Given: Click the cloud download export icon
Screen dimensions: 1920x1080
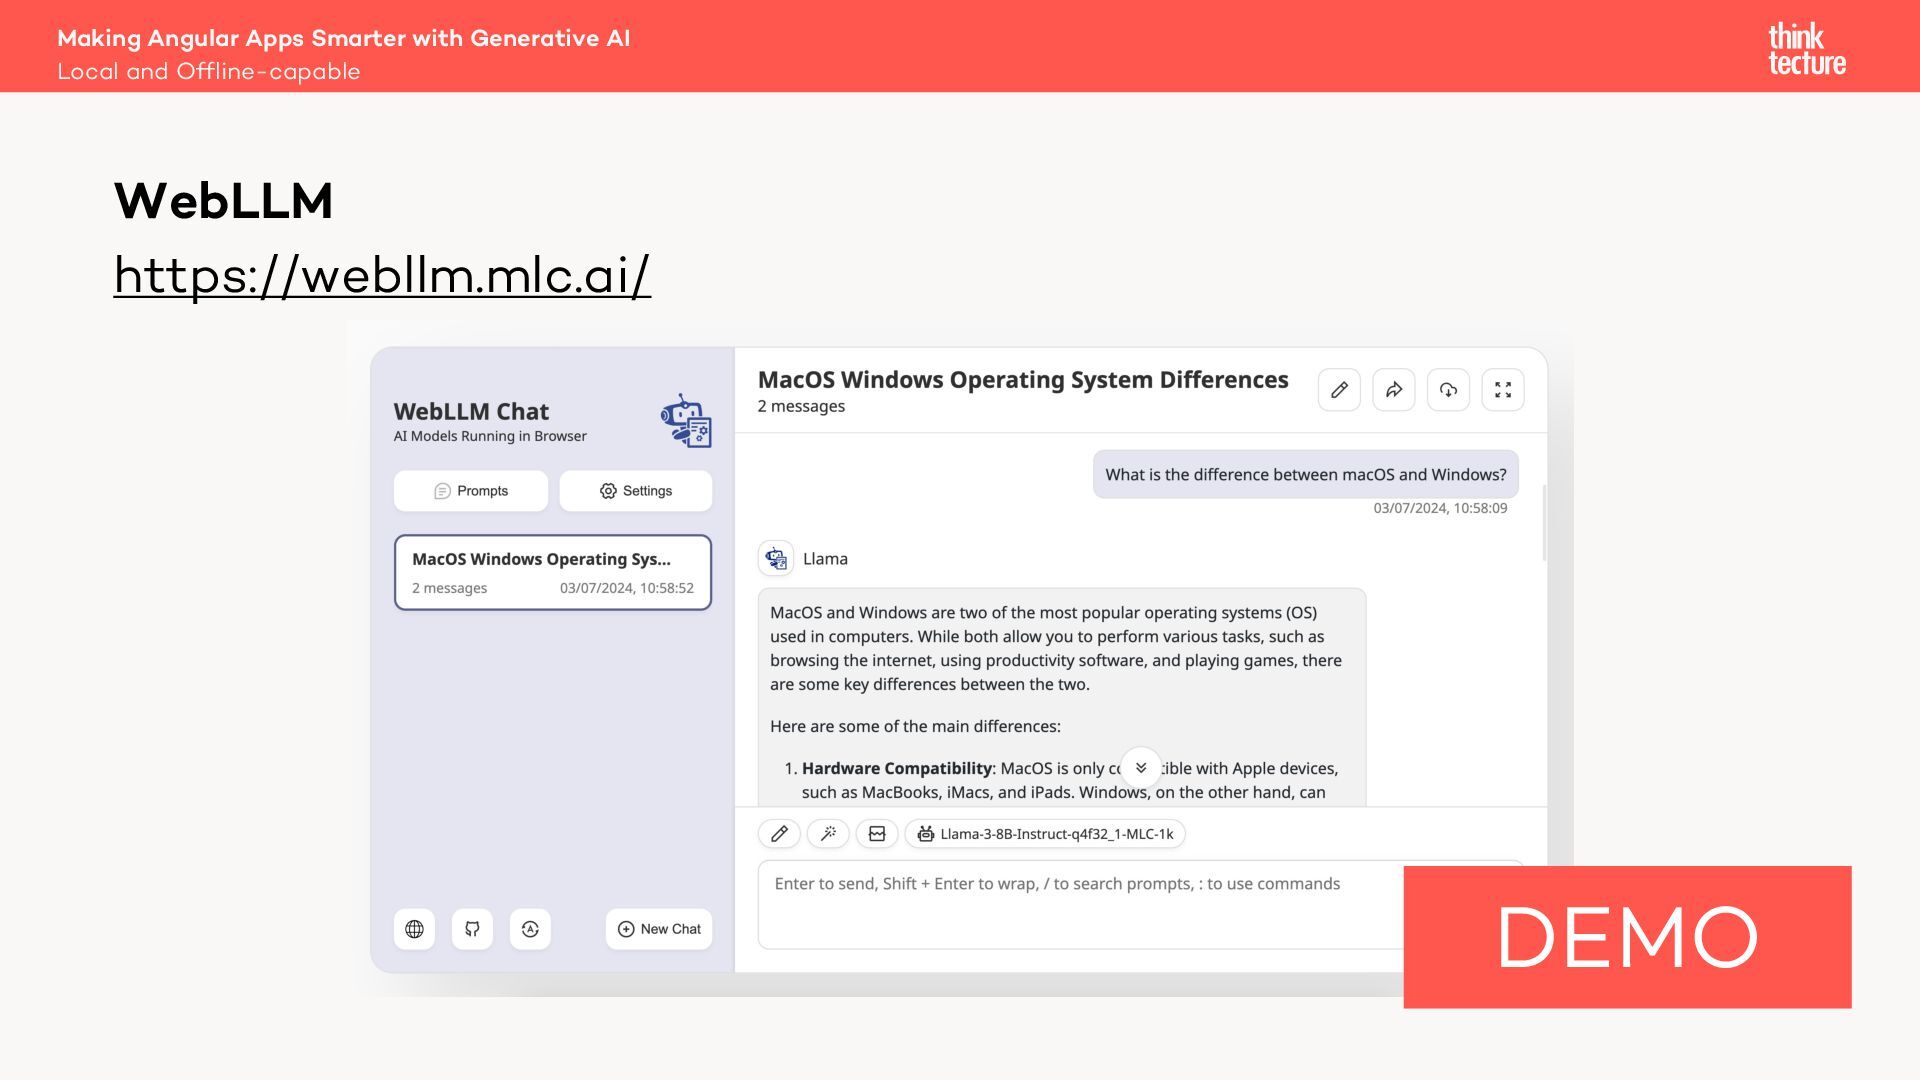Looking at the screenshot, I should [1448, 390].
